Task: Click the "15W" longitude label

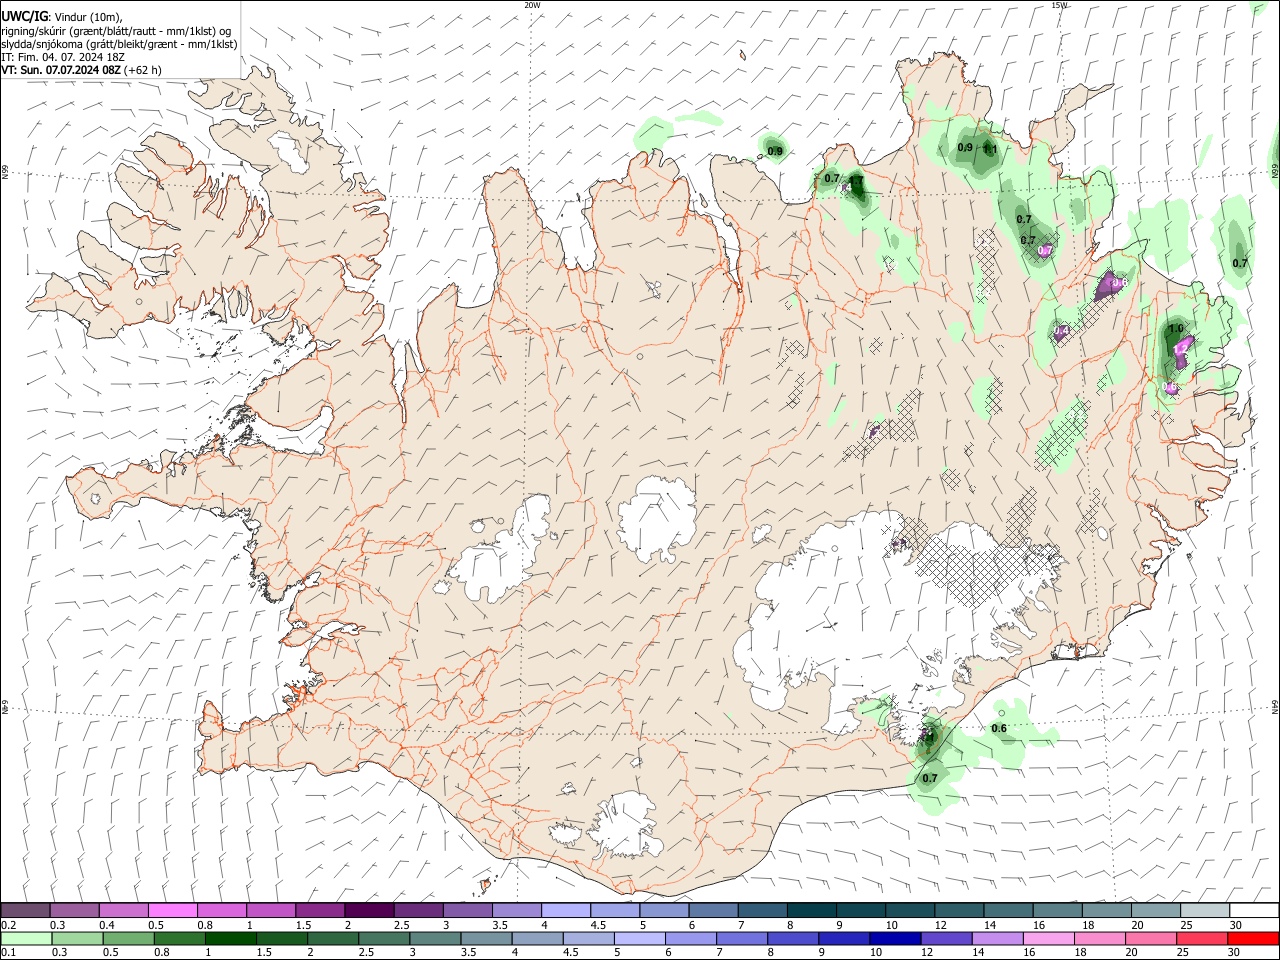Action: 1059,5
